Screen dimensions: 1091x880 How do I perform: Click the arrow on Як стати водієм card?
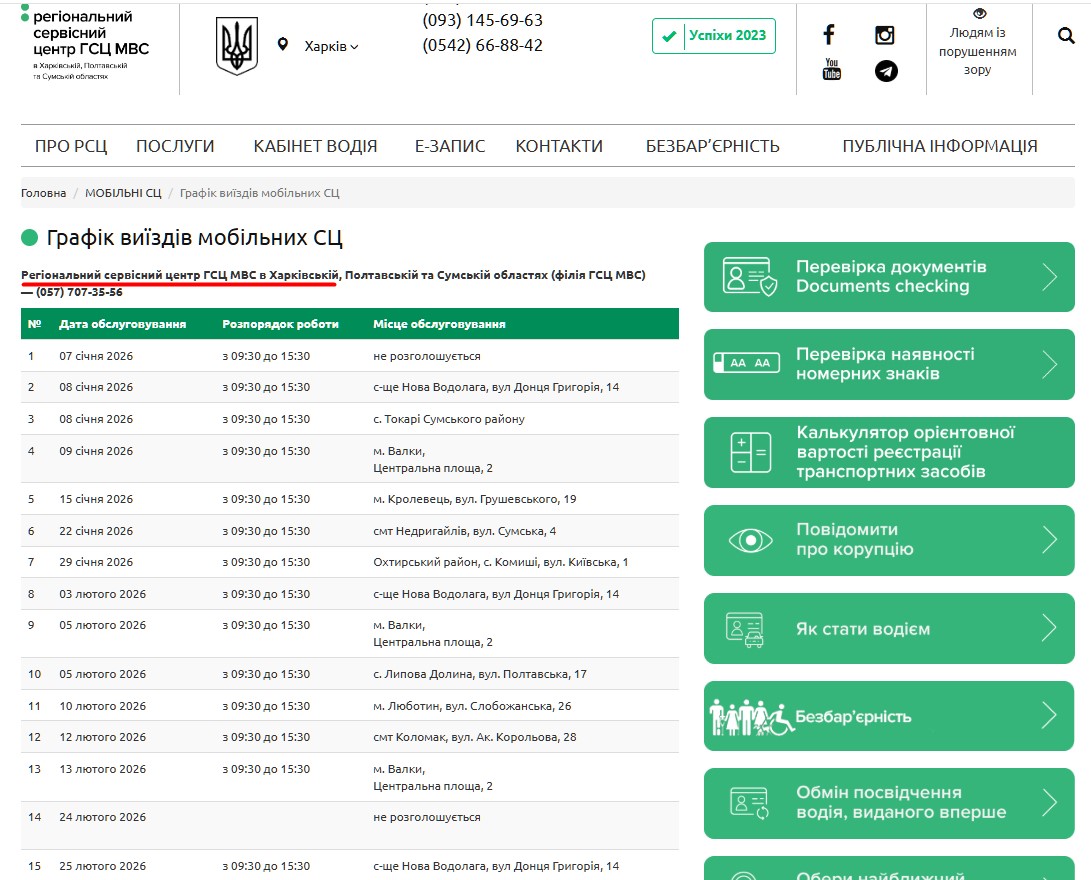click(1049, 627)
